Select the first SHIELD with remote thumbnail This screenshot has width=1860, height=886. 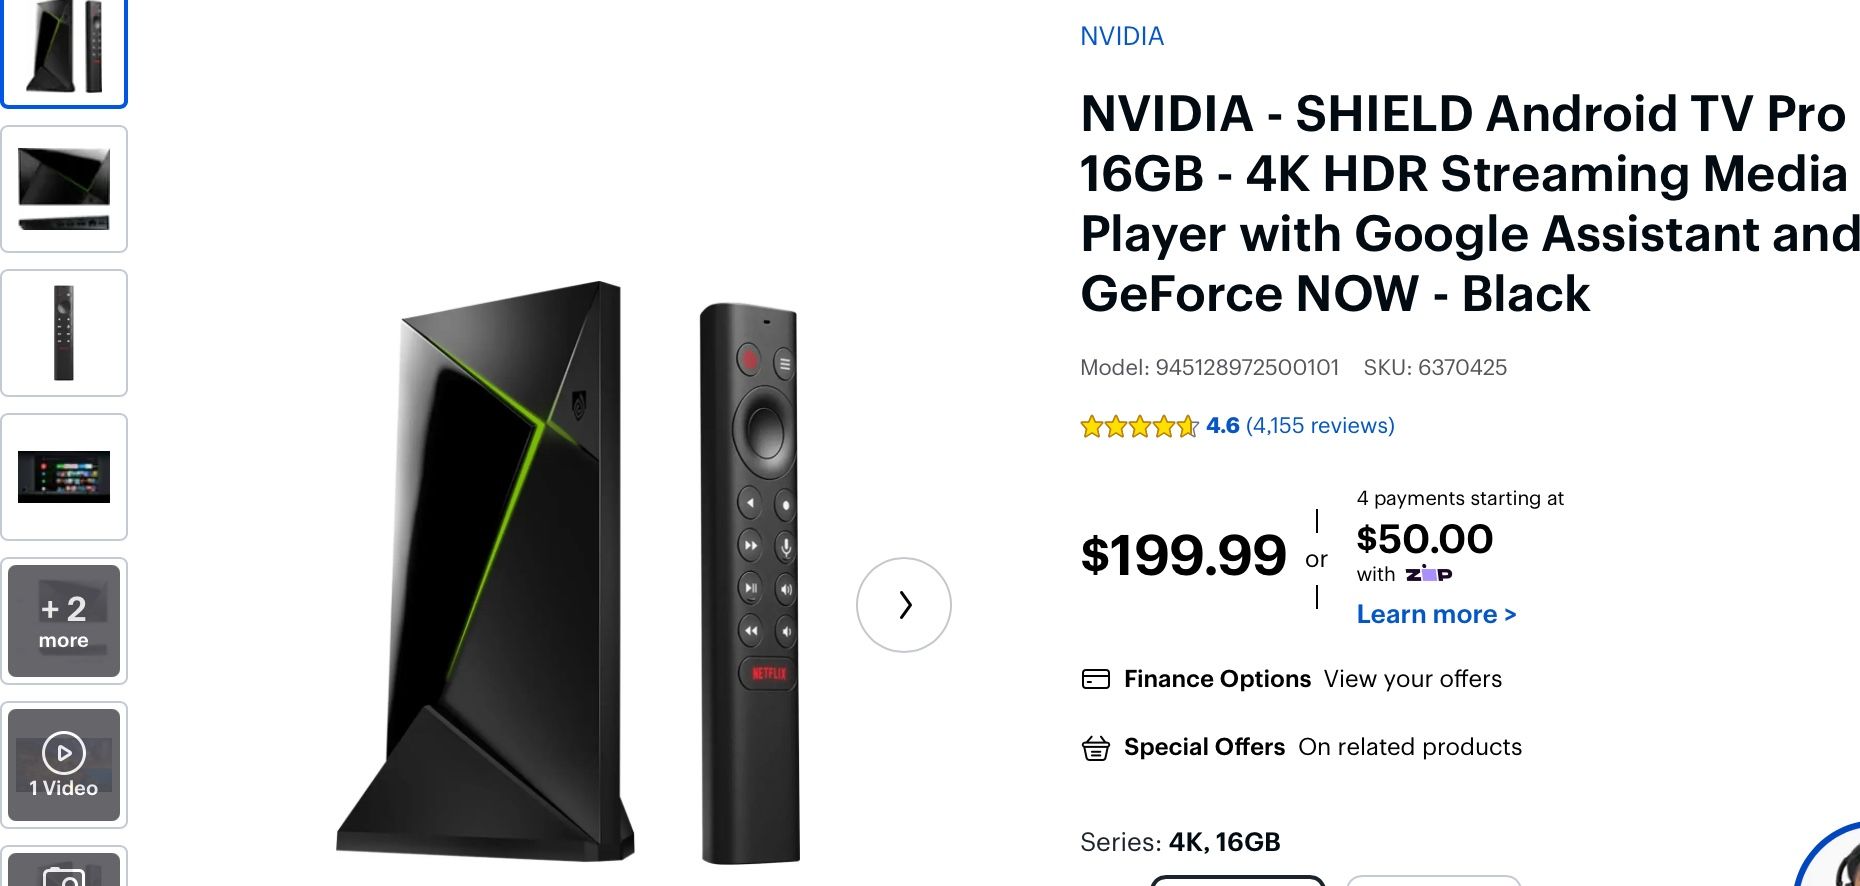tap(64, 50)
